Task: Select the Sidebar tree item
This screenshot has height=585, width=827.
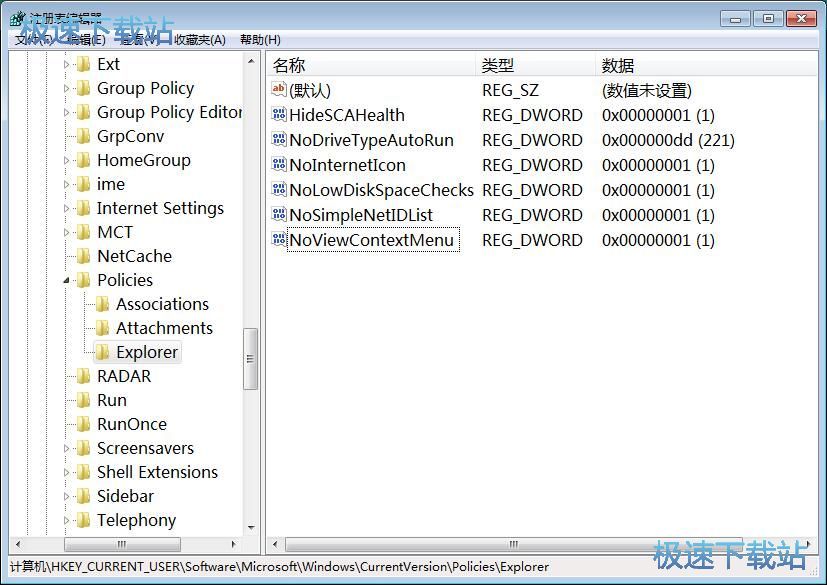Action: pyautogui.click(x=126, y=496)
